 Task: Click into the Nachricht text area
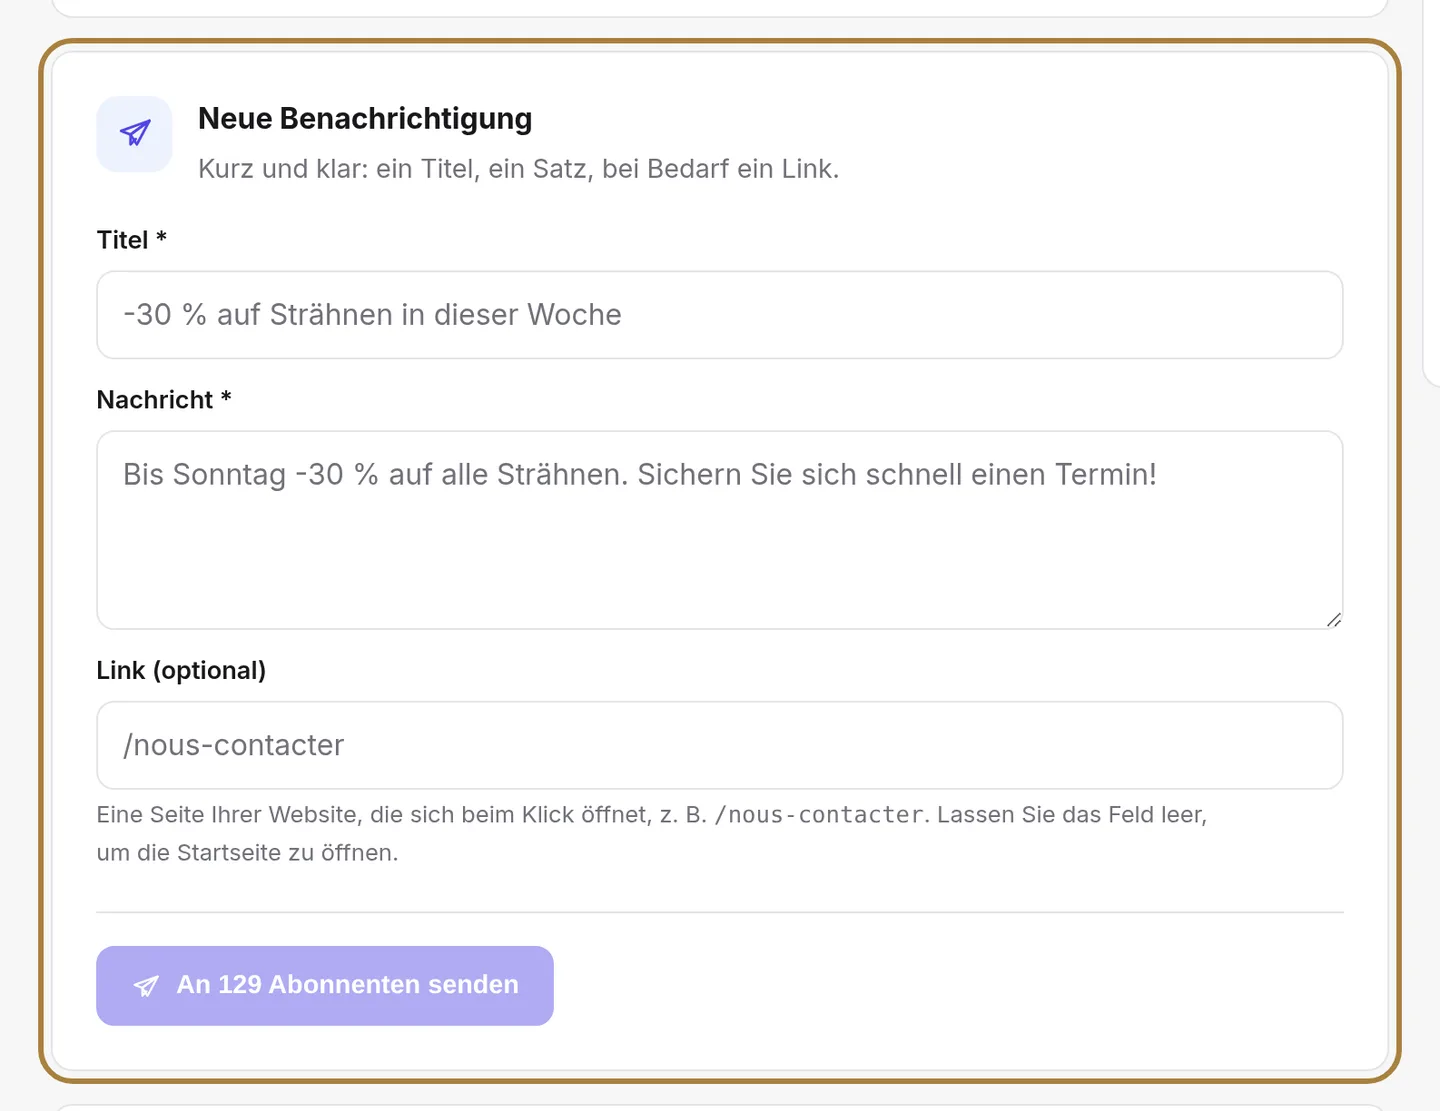pyautogui.click(x=719, y=530)
